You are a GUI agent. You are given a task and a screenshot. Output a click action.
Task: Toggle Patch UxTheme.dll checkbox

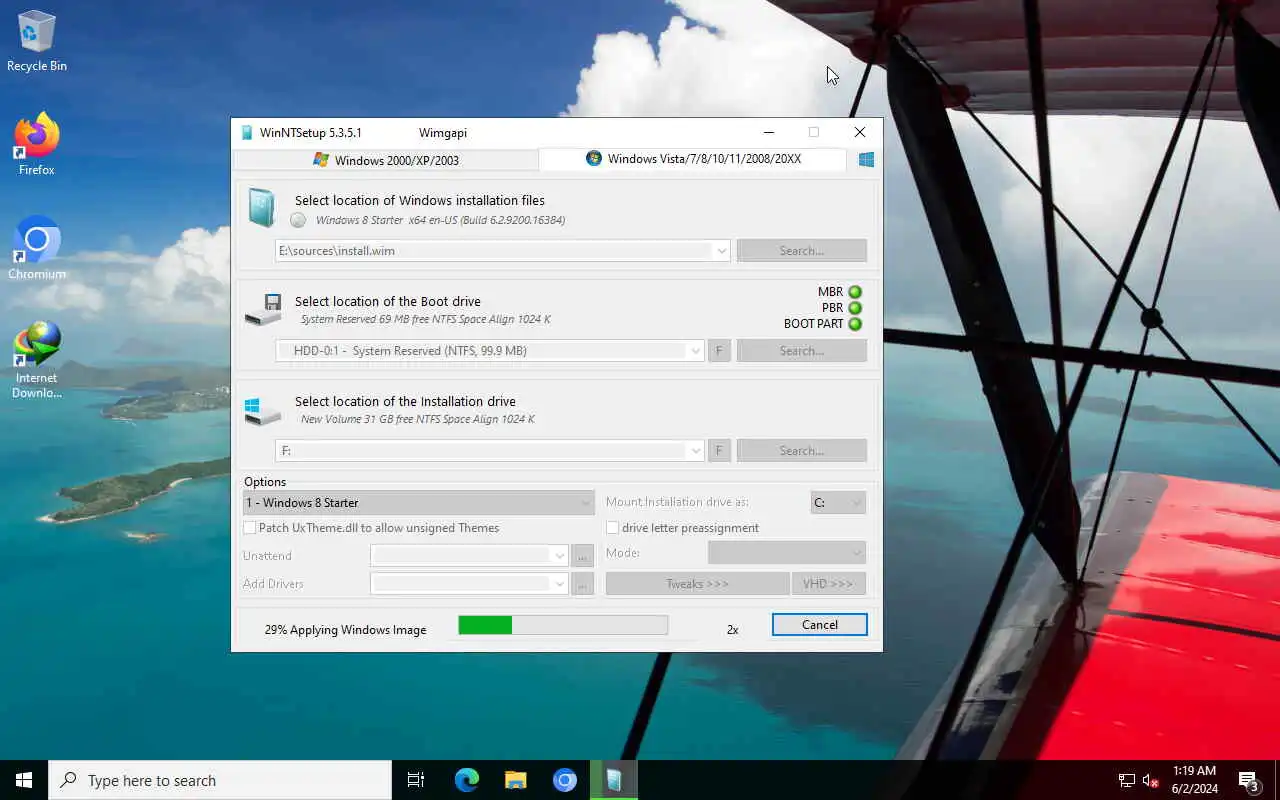tap(250, 528)
